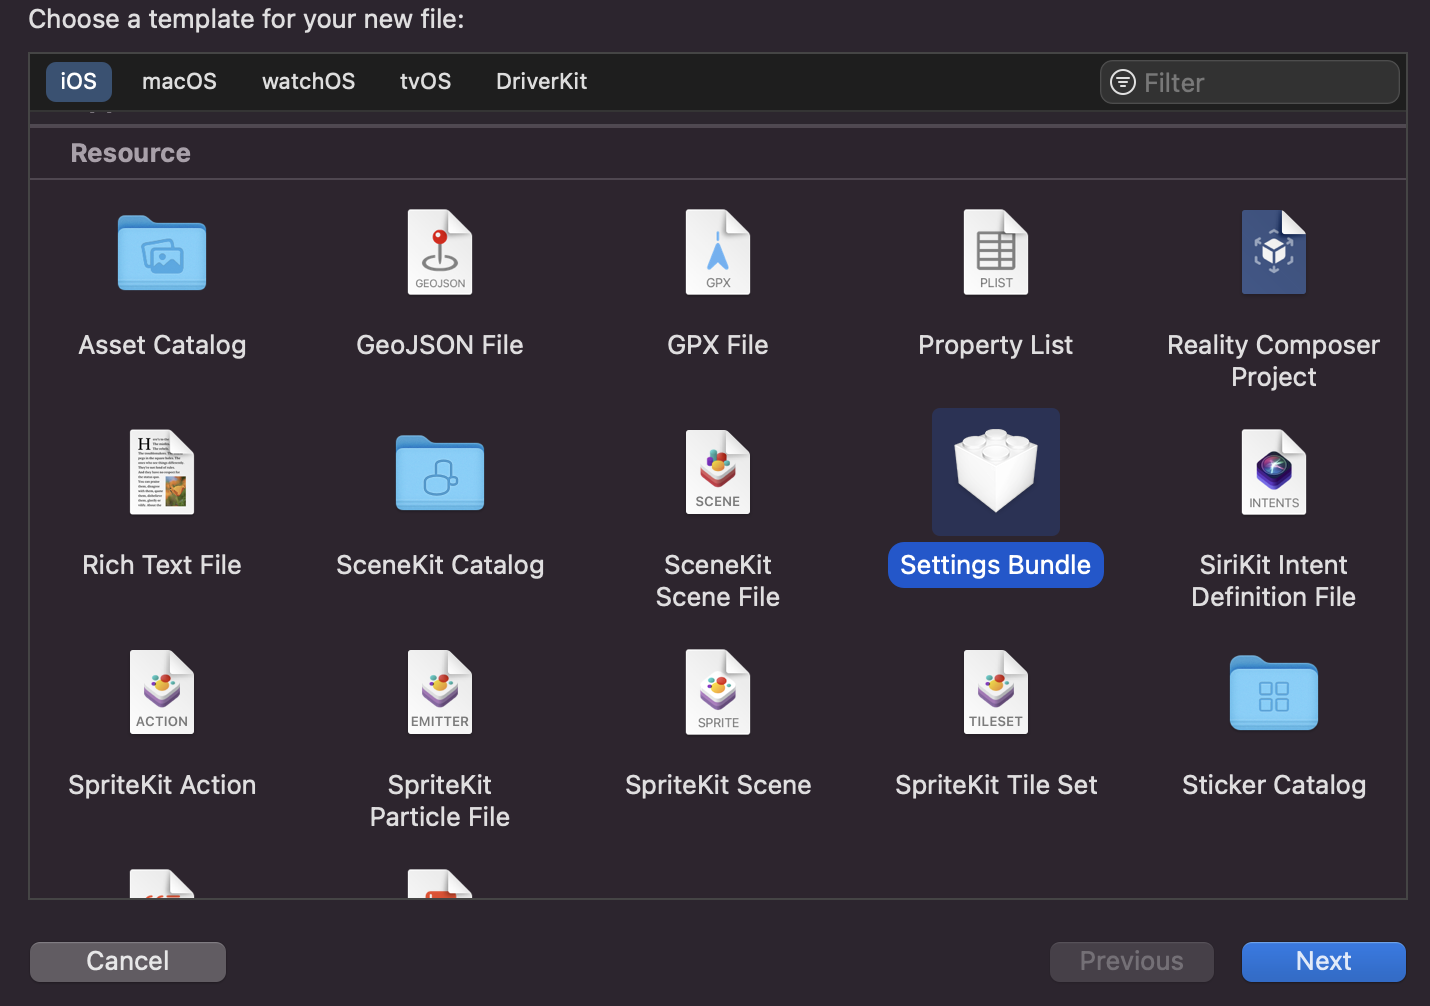
Task: Click the Previous button
Action: pyautogui.click(x=1132, y=961)
